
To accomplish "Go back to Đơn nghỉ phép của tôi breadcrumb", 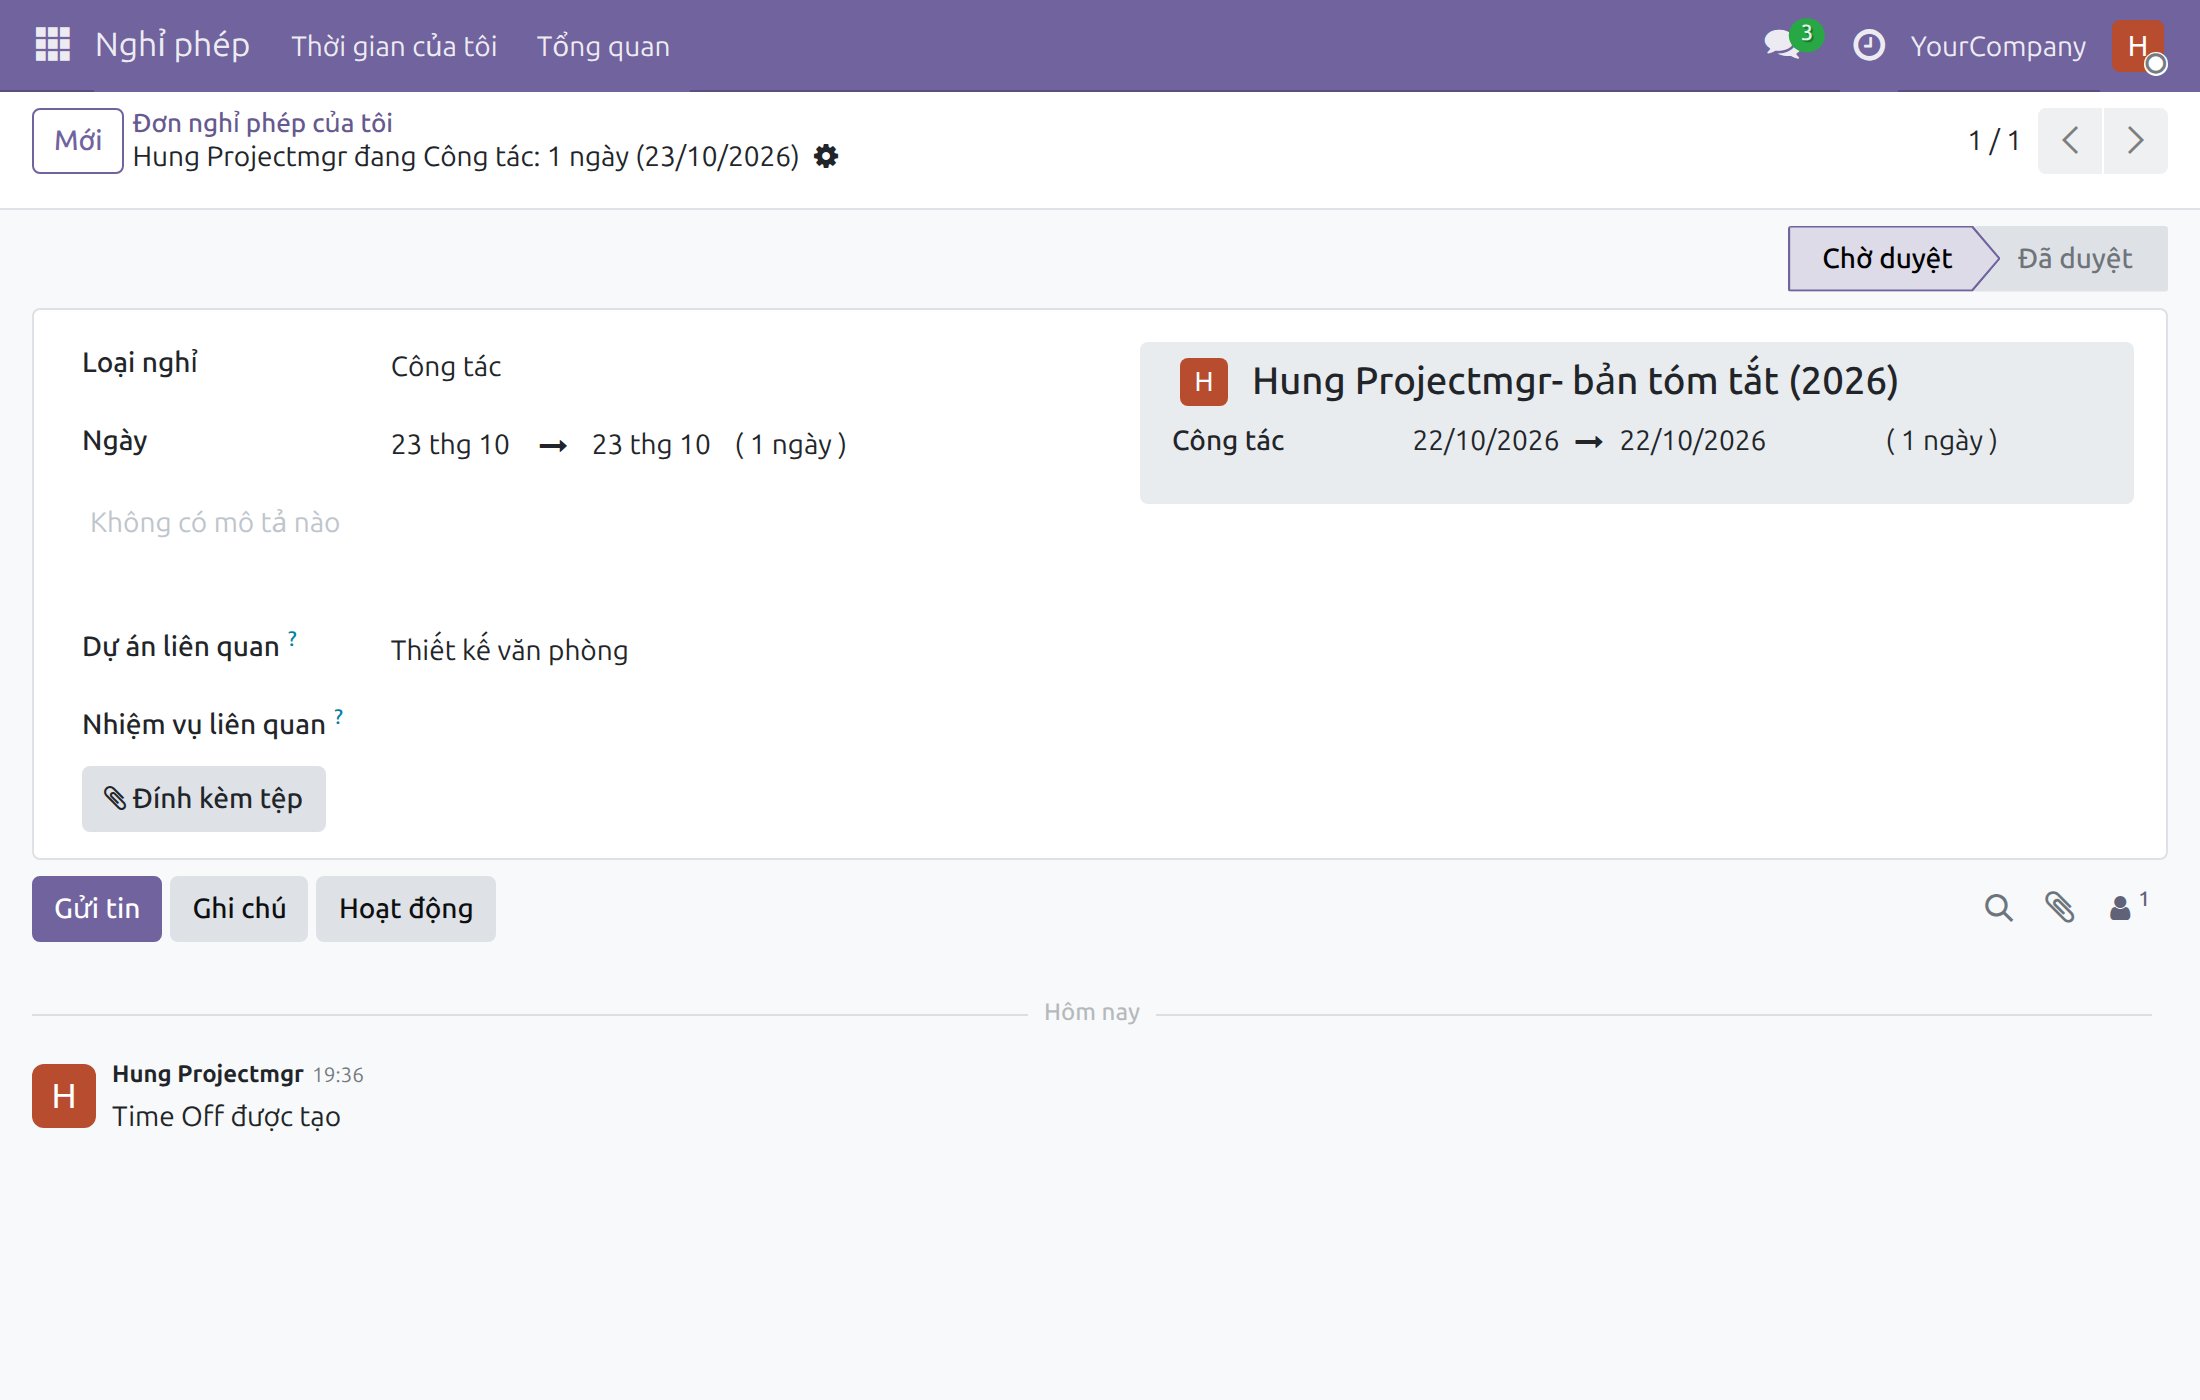I will click(263, 123).
